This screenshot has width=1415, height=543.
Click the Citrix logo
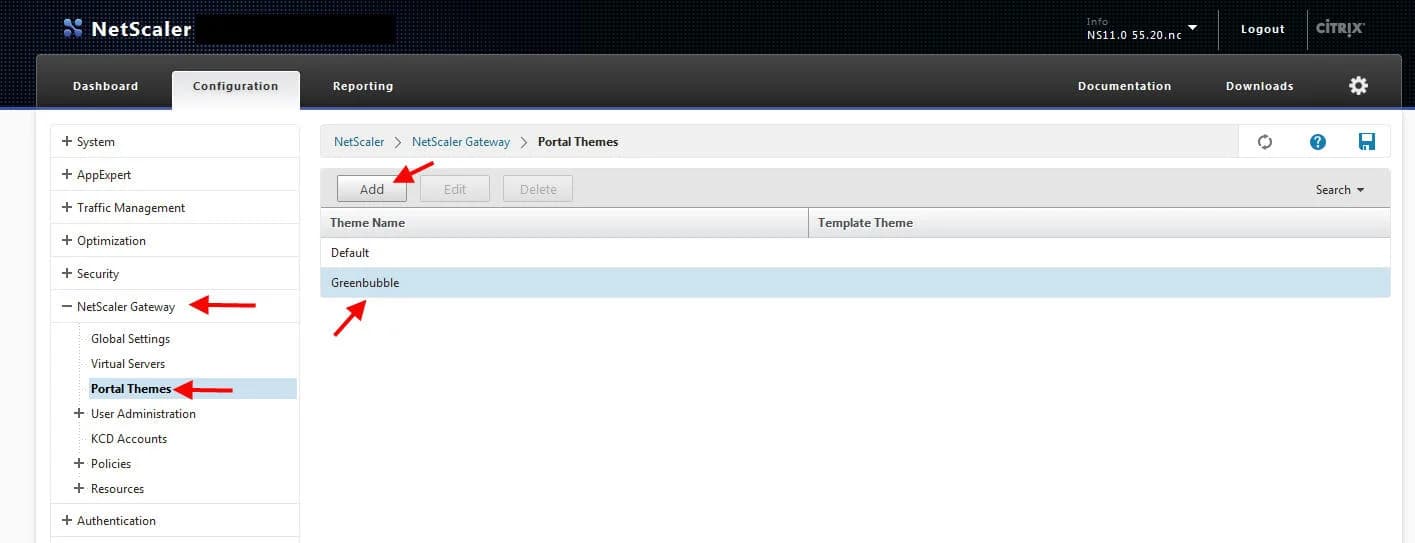[1340, 28]
